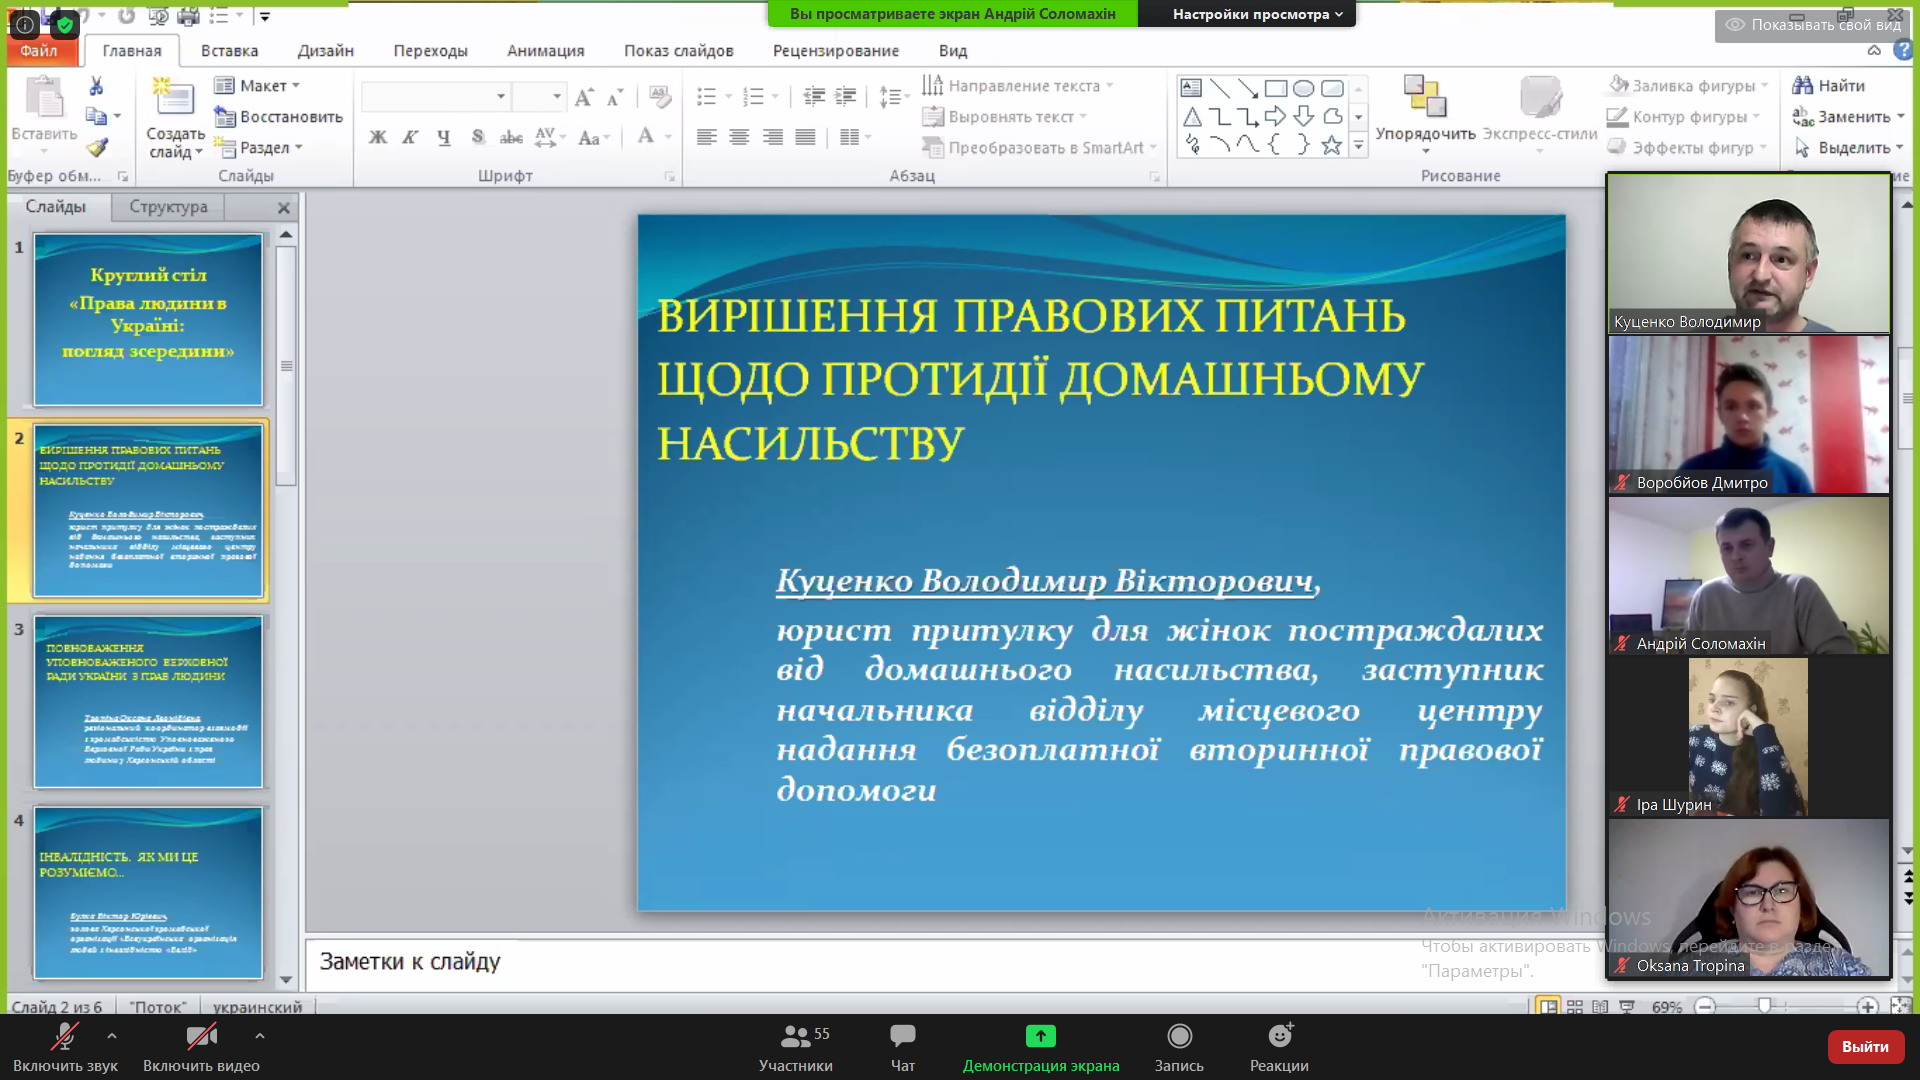Viewport: 1920px width, 1080px height.
Task: Select slide 1 thumbnail Круглий стіл
Action: (x=148, y=320)
